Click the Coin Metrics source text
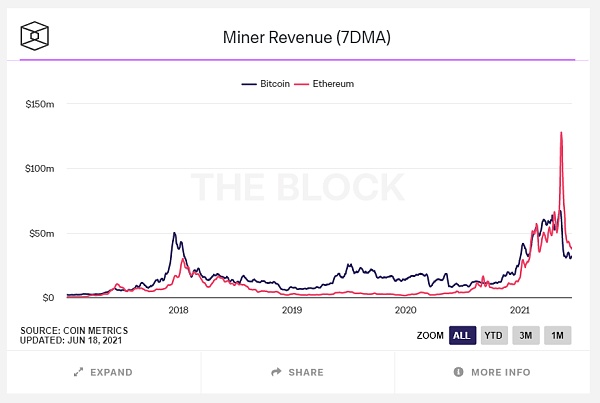This screenshot has height=403, width=600. (68, 330)
